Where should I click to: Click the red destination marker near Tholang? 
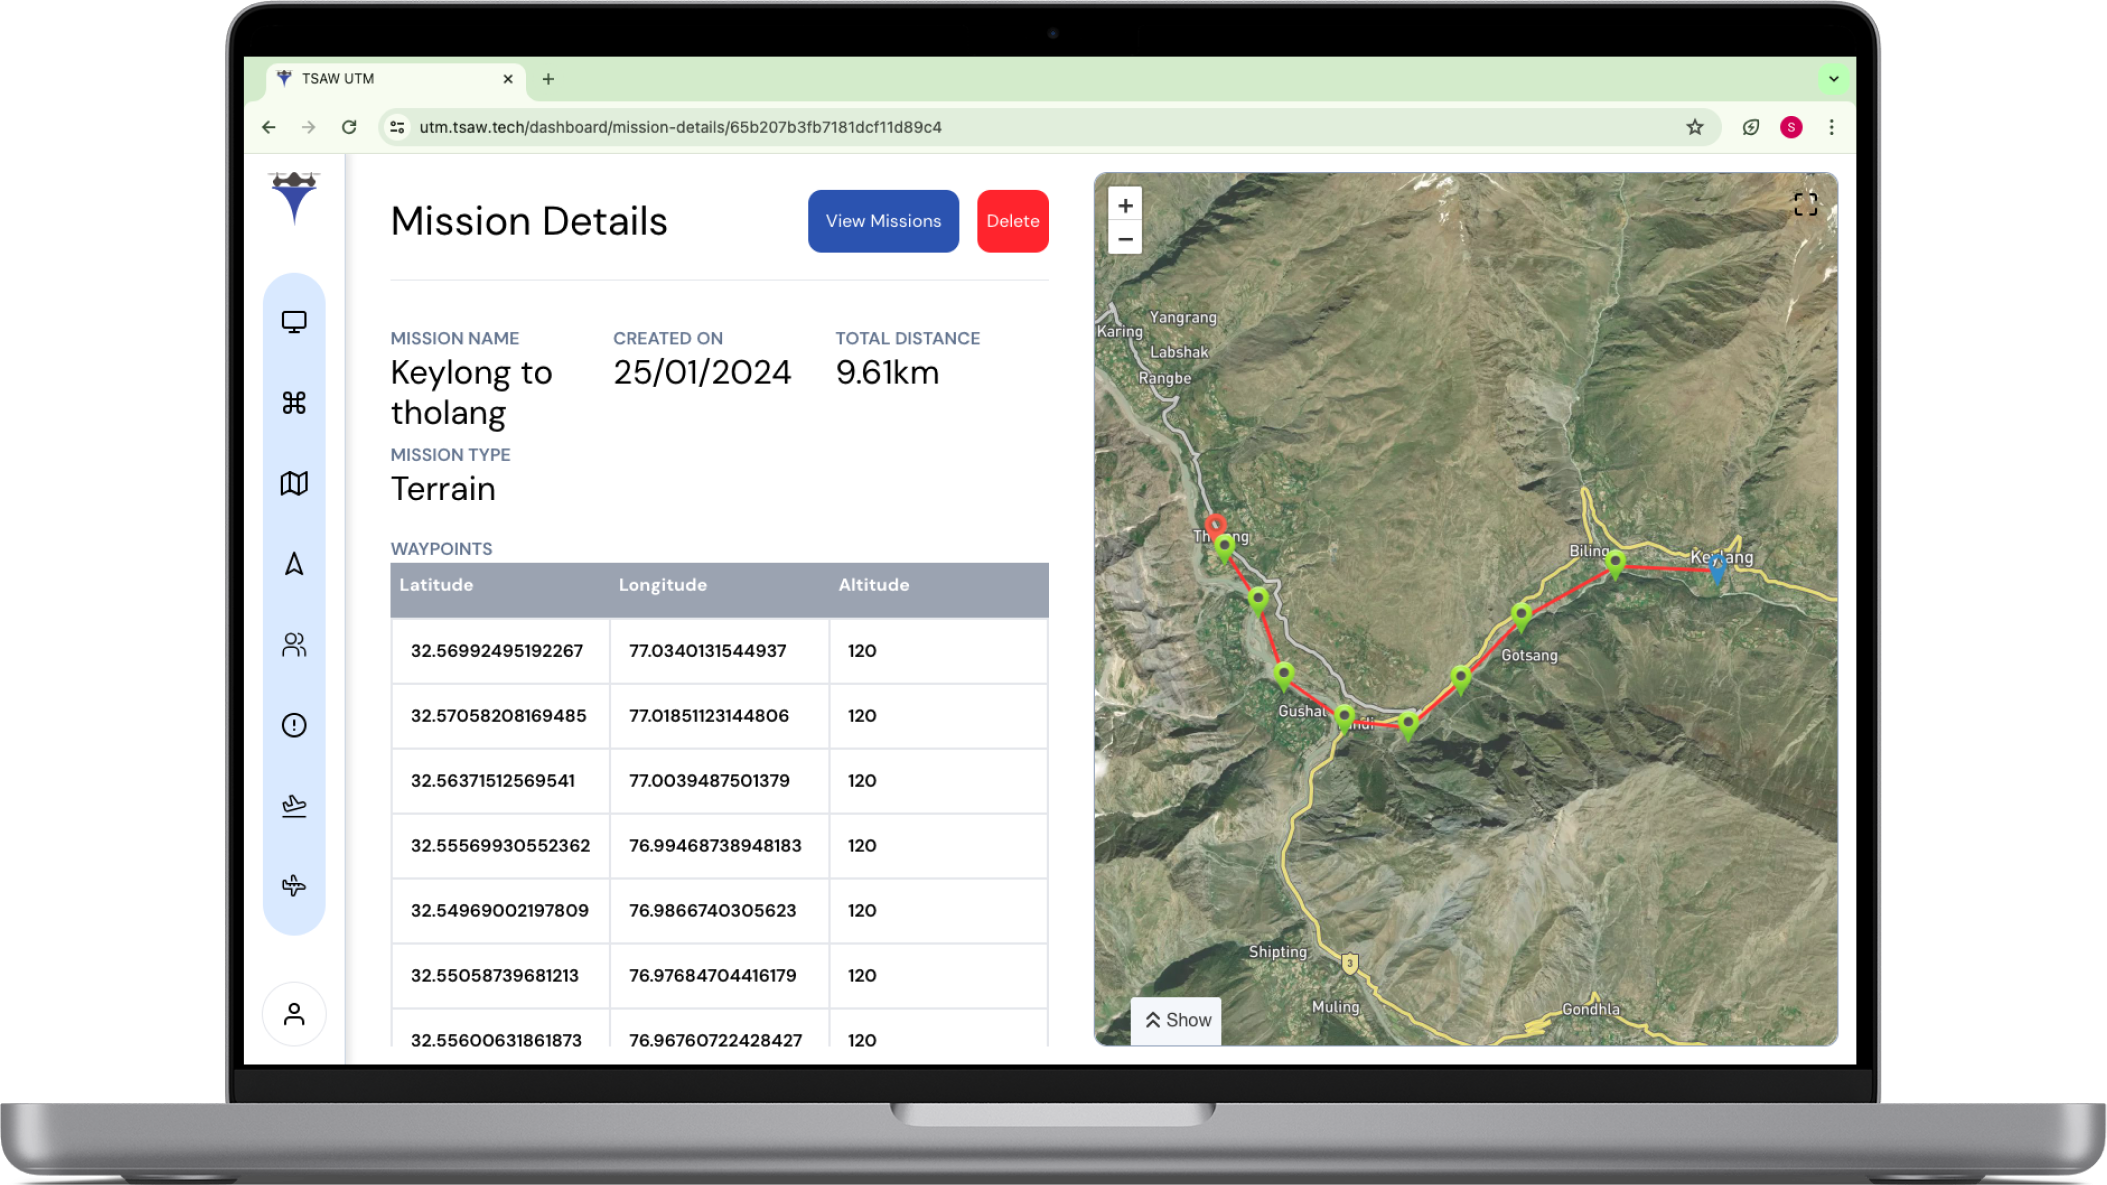point(1218,525)
